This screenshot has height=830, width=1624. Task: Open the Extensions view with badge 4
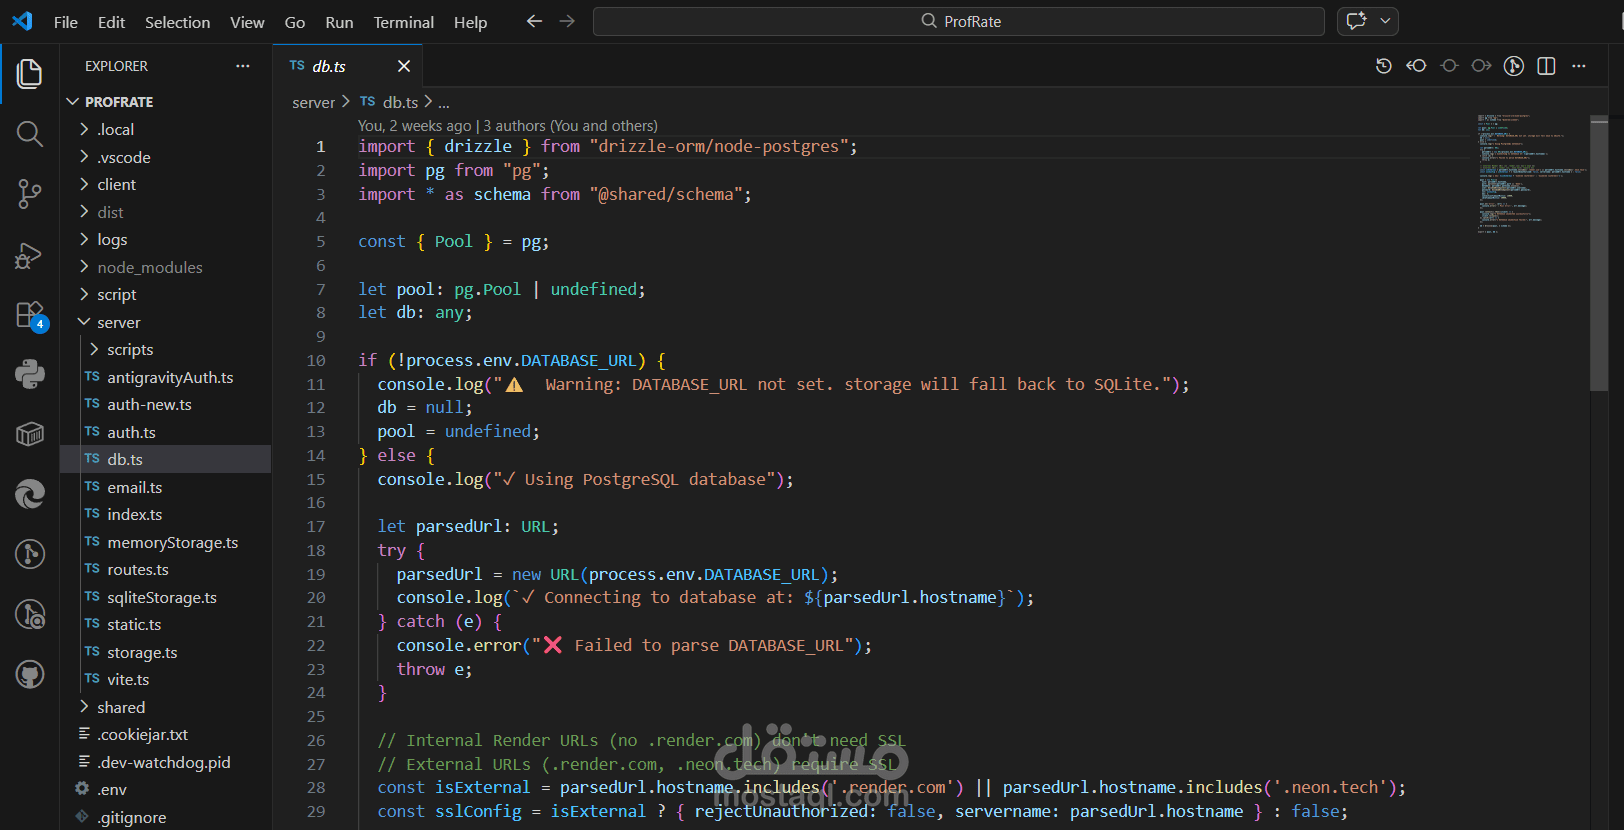[31, 316]
